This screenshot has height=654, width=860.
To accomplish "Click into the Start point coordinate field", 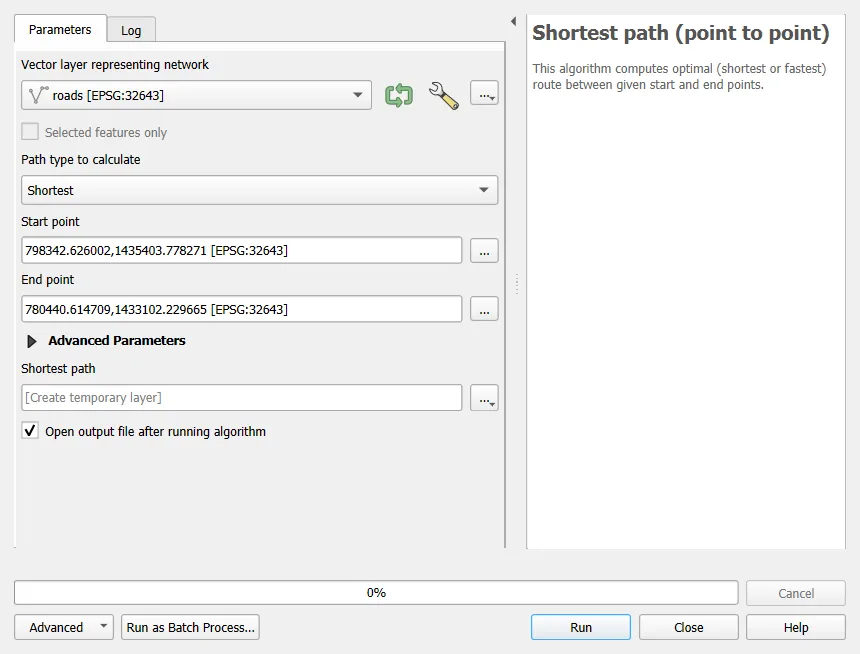I will click(x=242, y=250).
